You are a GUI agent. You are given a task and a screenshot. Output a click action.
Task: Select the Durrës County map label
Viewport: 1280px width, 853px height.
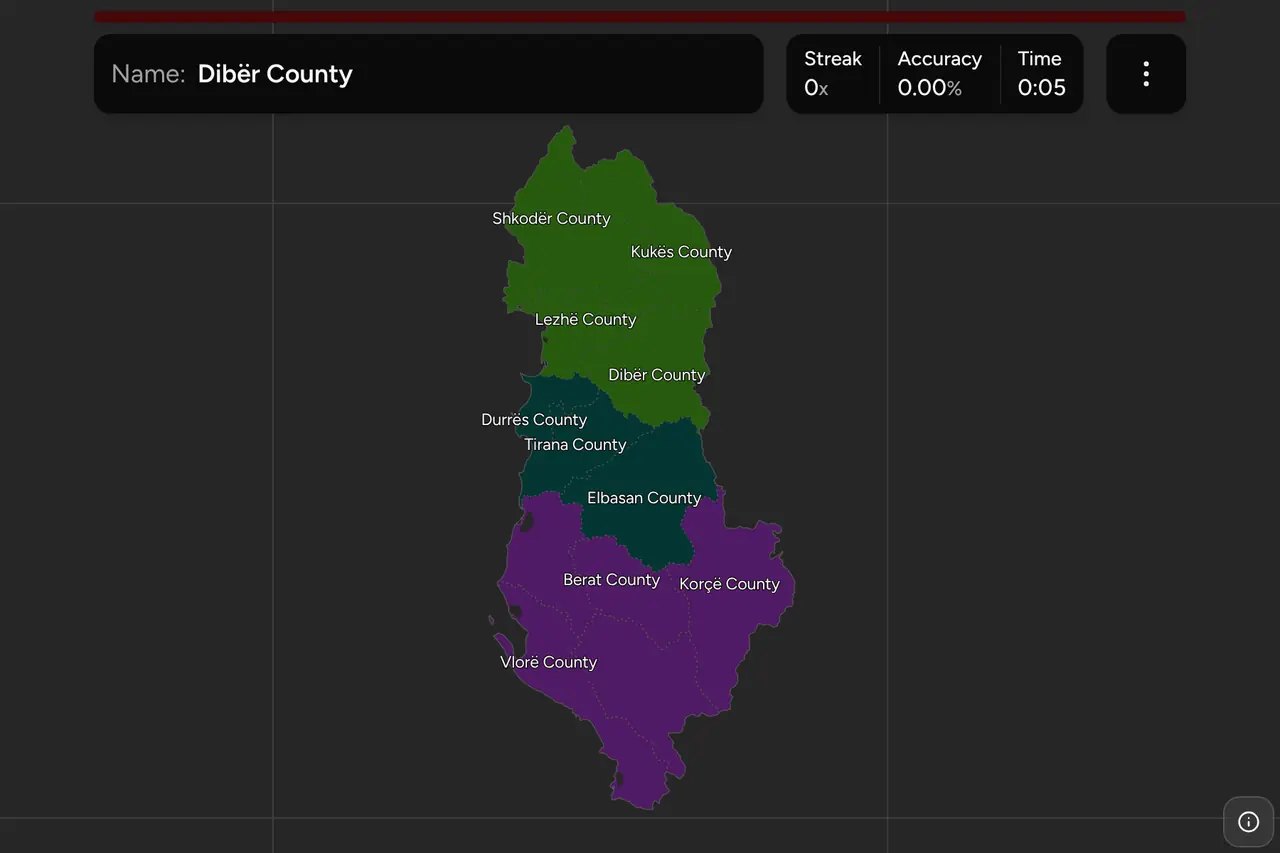point(534,420)
